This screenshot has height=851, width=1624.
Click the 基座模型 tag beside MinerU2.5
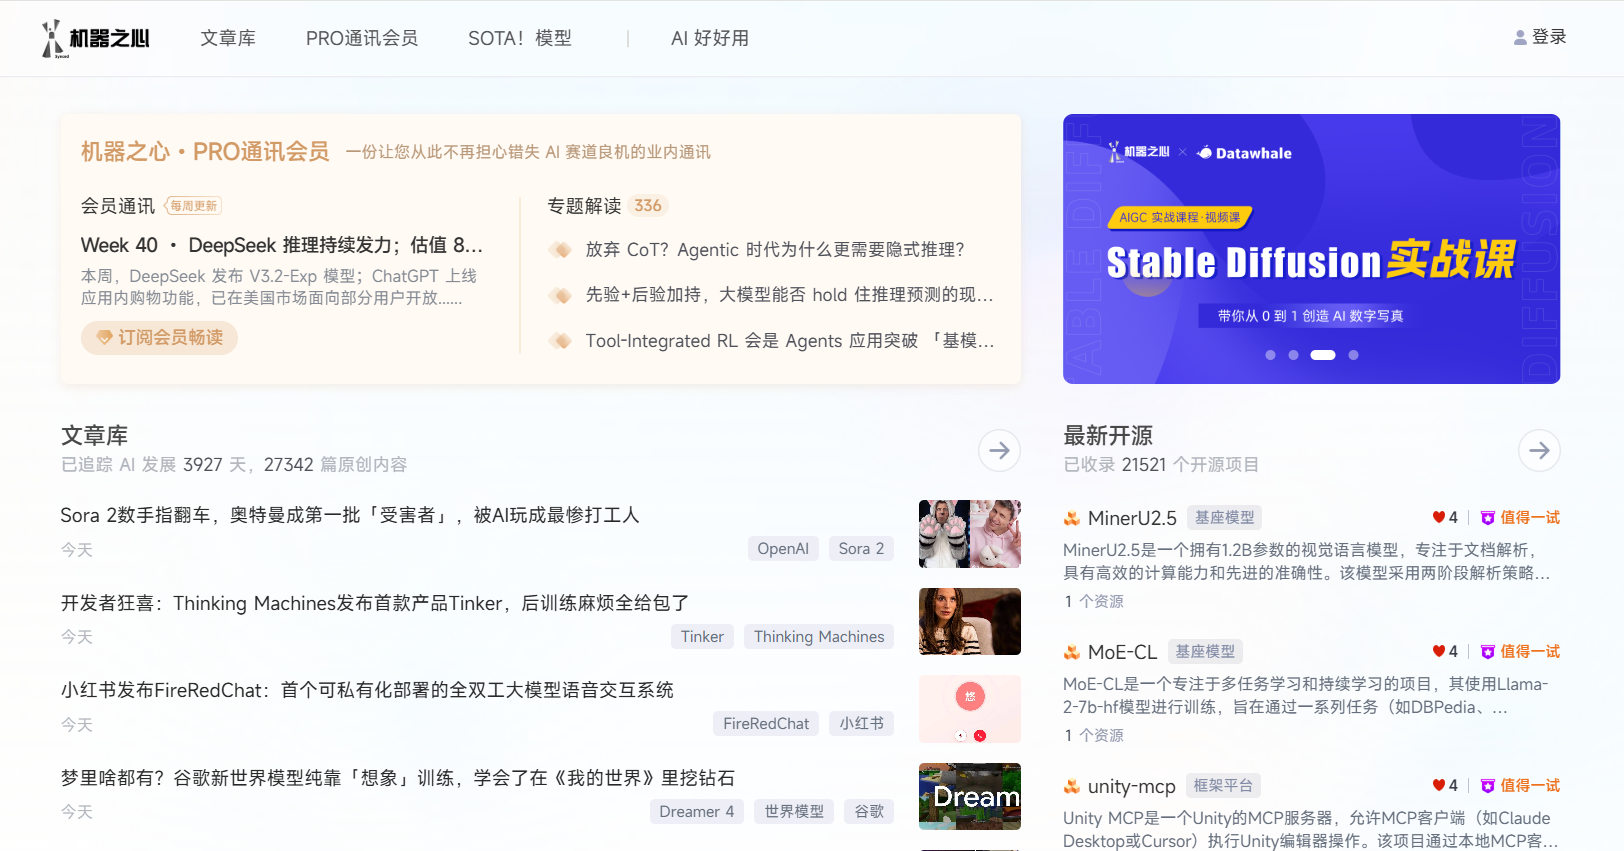pyautogui.click(x=1224, y=517)
